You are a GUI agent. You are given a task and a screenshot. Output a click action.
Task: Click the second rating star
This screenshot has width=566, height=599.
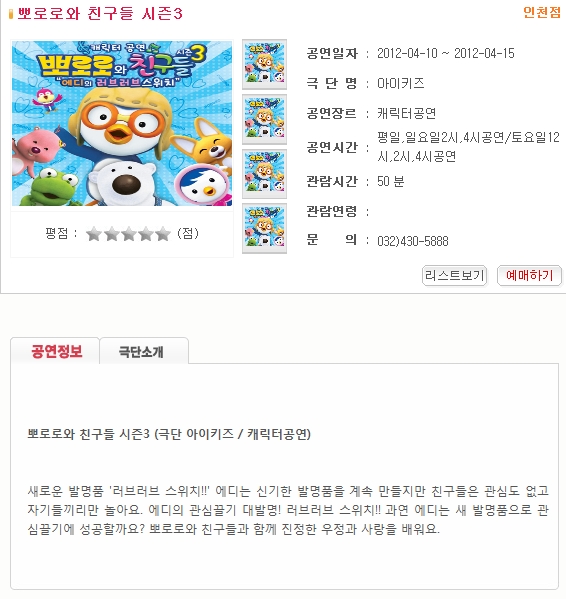(x=112, y=234)
